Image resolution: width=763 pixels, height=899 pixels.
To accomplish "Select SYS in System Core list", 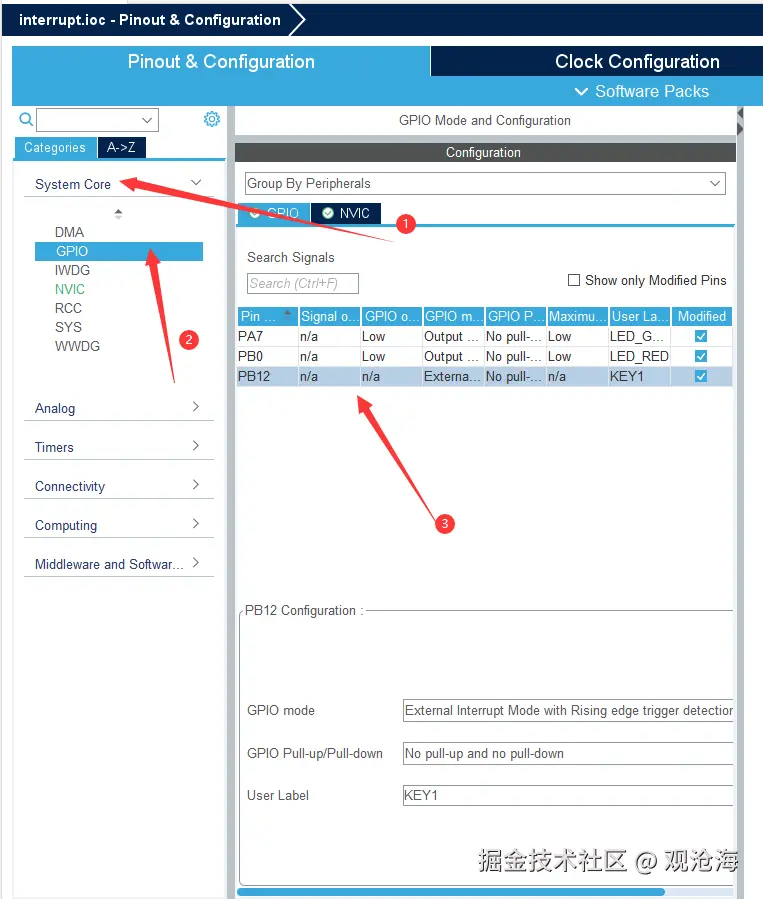I will (68, 327).
